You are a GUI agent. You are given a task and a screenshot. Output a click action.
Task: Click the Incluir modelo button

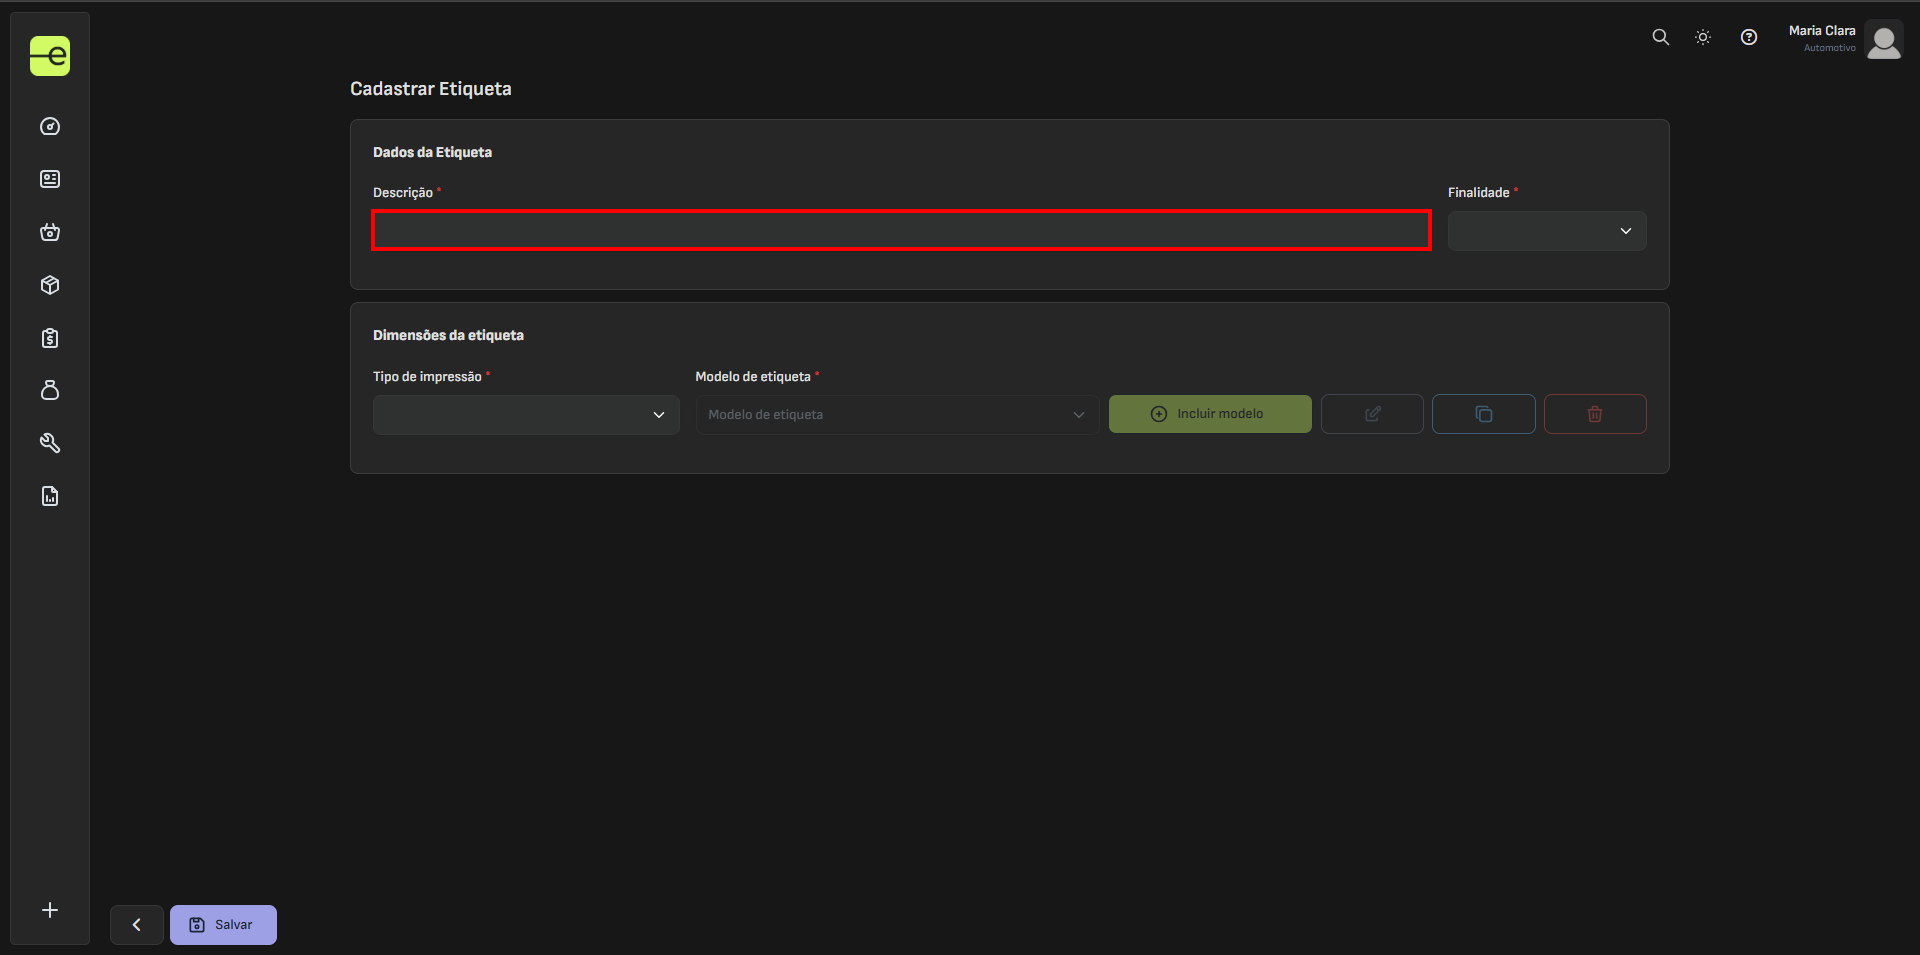[1210, 414]
